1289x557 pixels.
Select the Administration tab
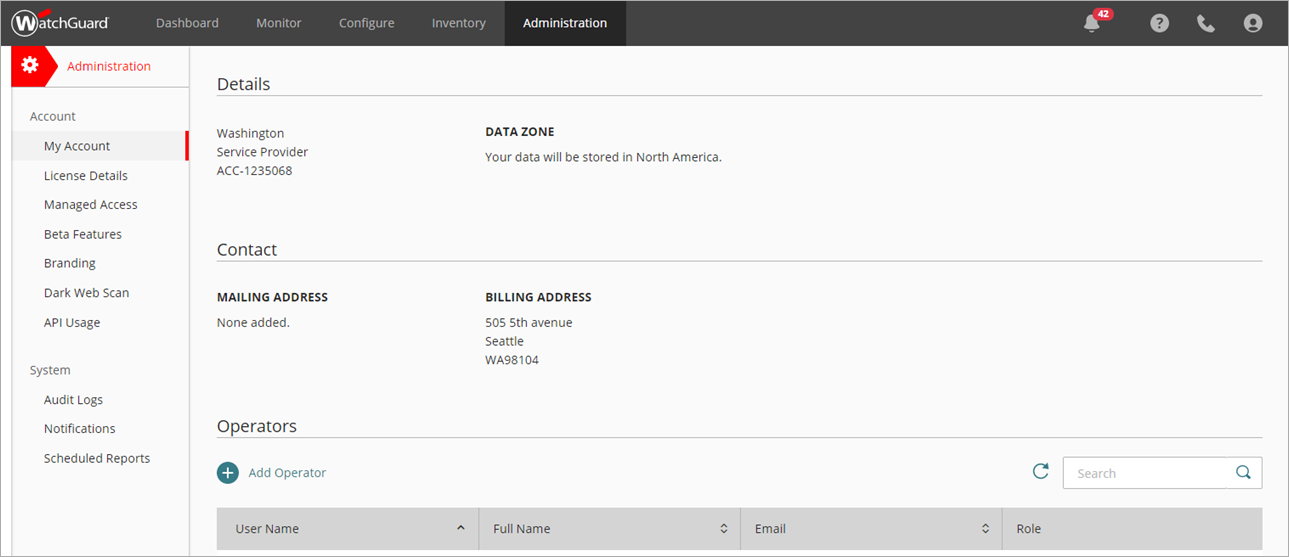pos(565,23)
